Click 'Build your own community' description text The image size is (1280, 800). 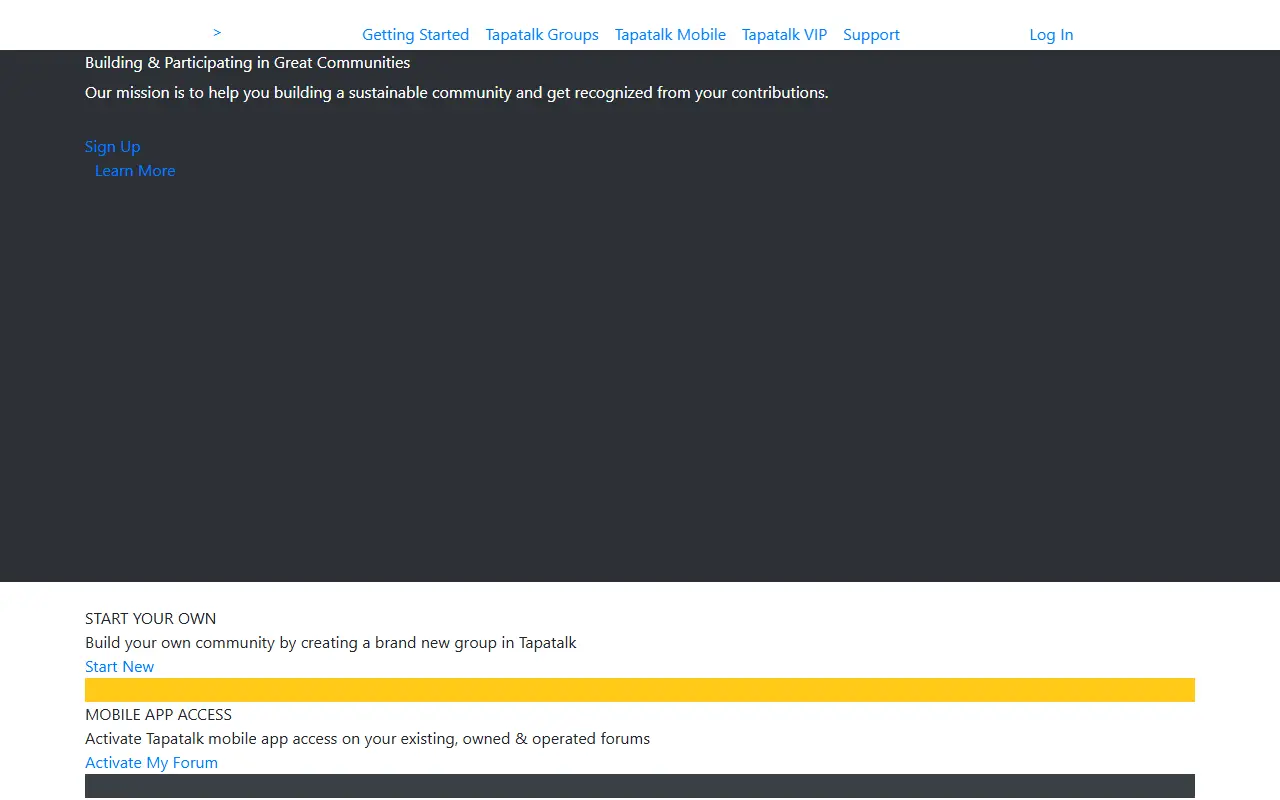[331, 643]
